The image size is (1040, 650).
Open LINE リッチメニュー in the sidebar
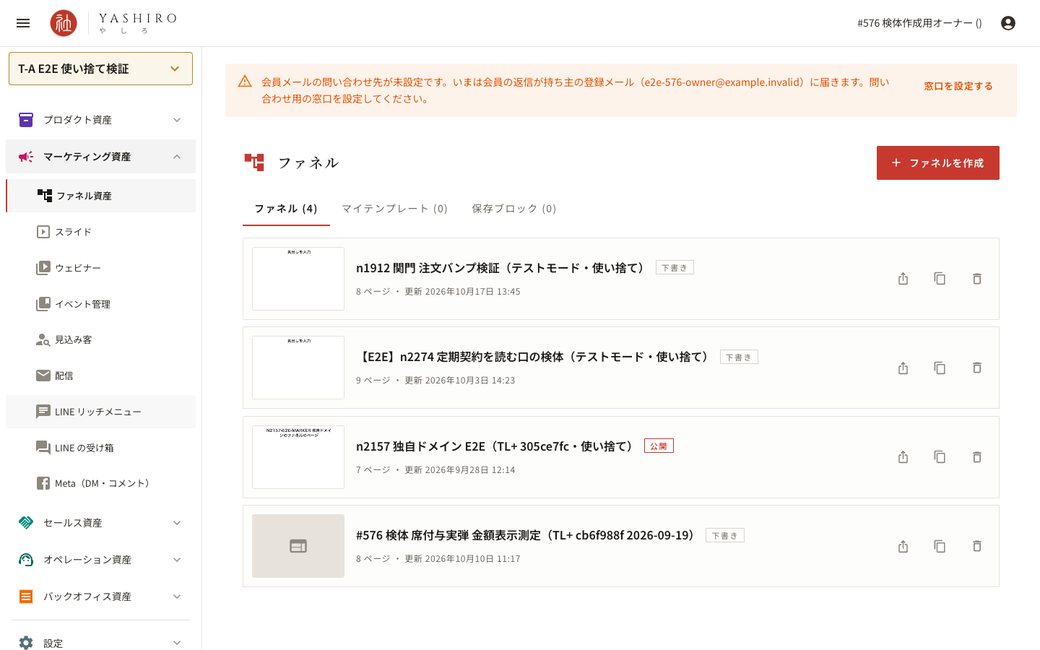100,412
